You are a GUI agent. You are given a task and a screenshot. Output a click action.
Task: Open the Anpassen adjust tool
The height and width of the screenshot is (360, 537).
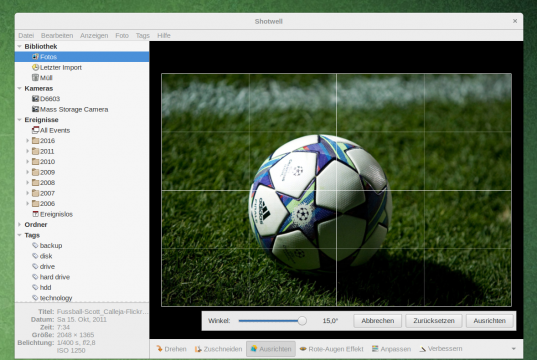(391, 349)
